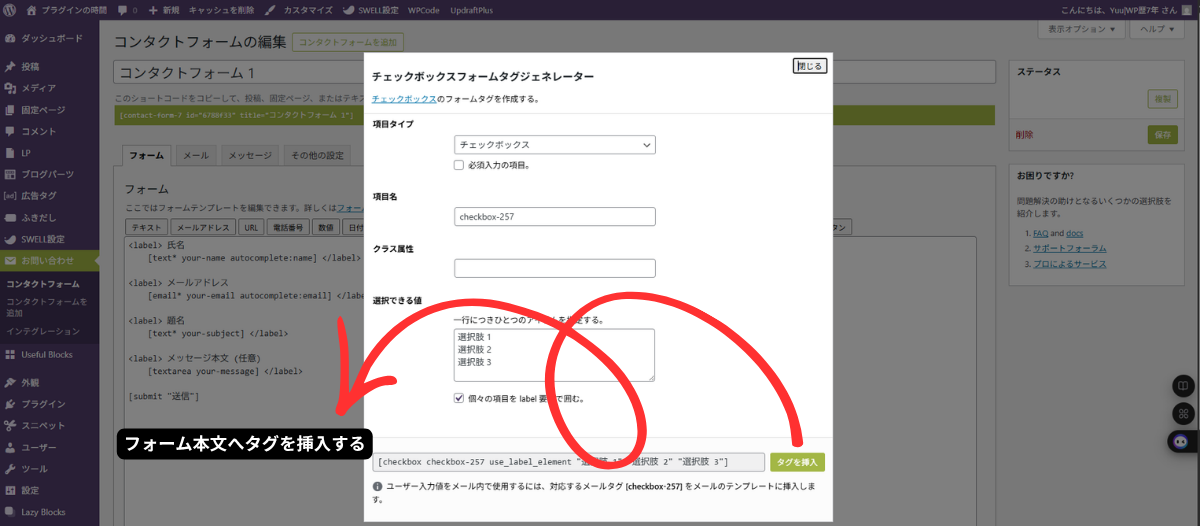Open the display options dropdown
The height and width of the screenshot is (526, 1200).
(1083, 29)
